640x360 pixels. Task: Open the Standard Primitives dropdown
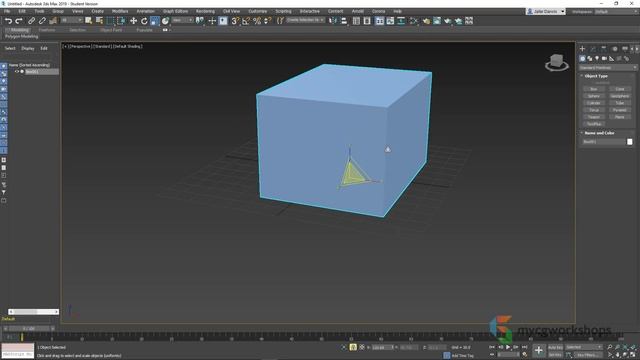pyautogui.click(x=608, y=68)
